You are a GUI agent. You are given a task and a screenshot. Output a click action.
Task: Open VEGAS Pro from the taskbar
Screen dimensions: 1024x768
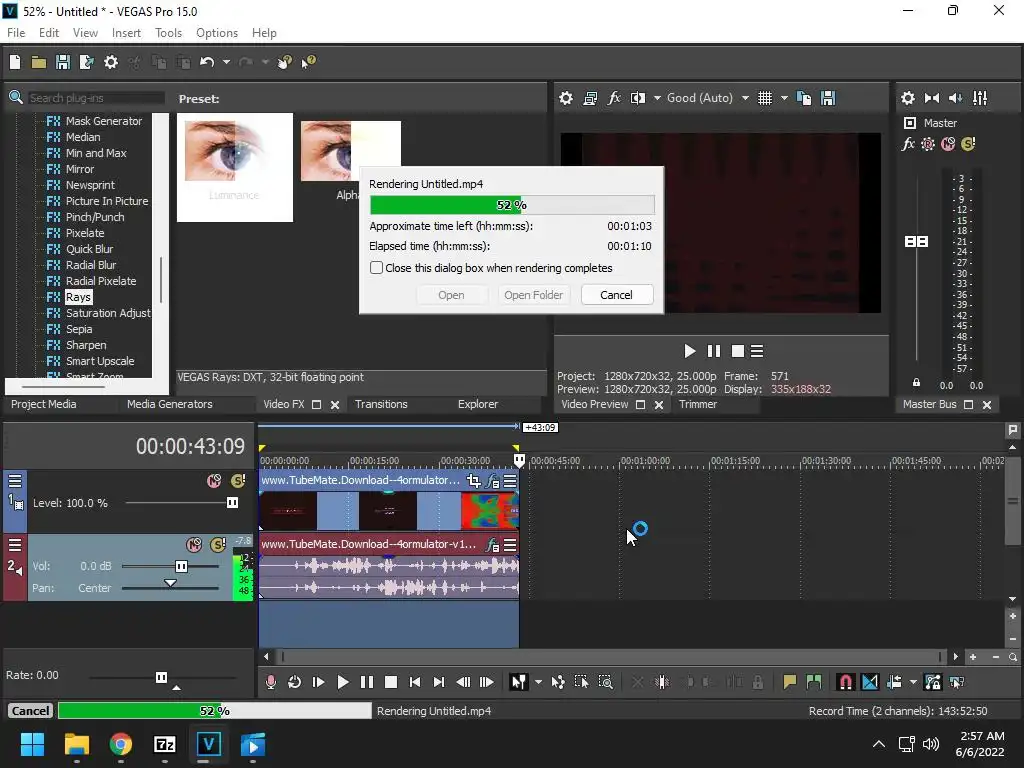[x=208, y=744]
